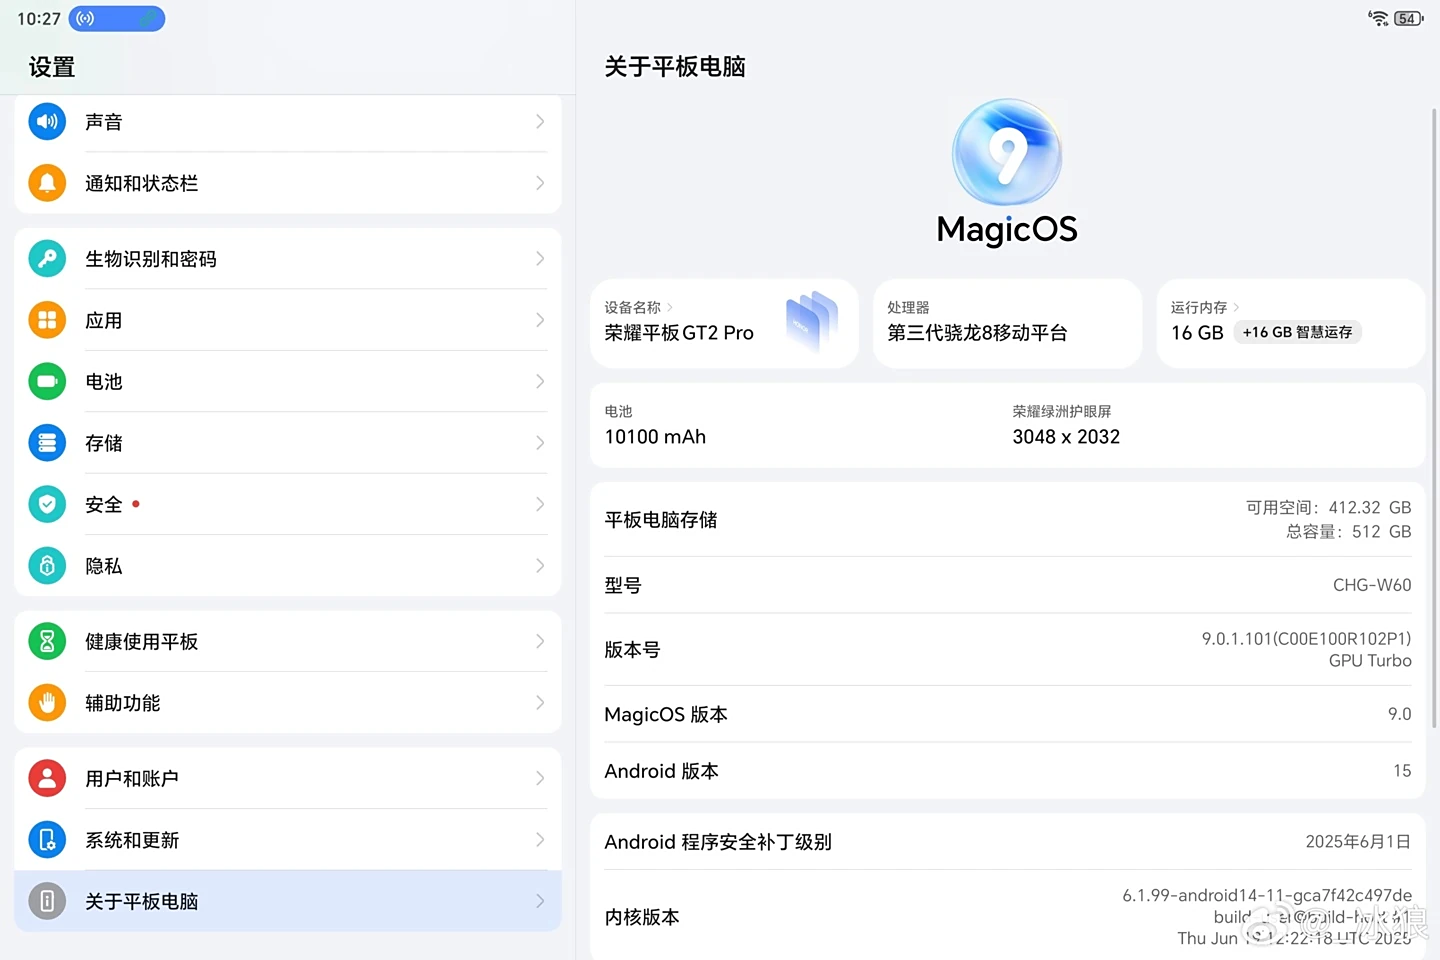Tap the orange Accessibility (辅助功能) hand icon

47,703
